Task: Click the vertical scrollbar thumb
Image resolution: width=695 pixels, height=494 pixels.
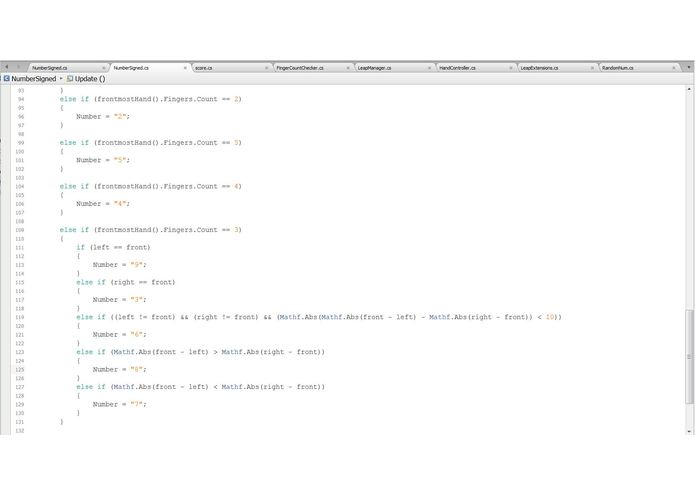Action: (x=689, y=357)
